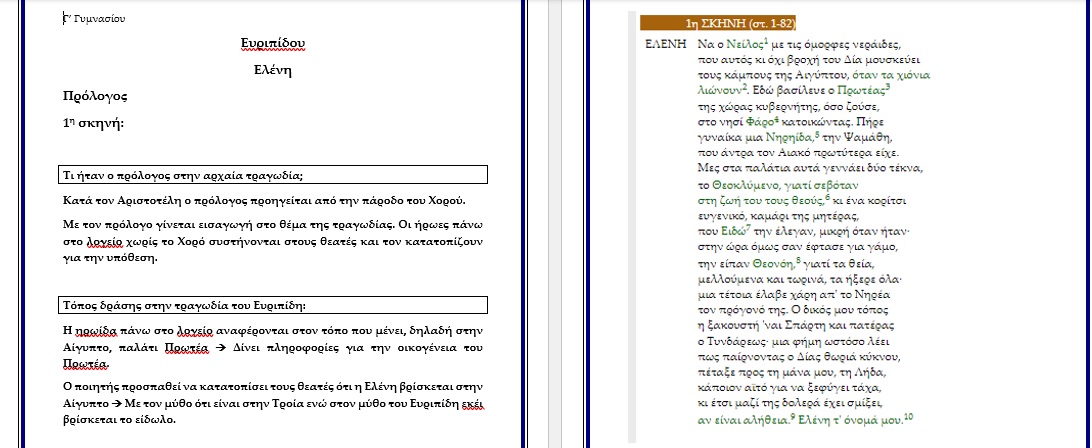Click the green name 'Θεονόη,'

point(774,263)
